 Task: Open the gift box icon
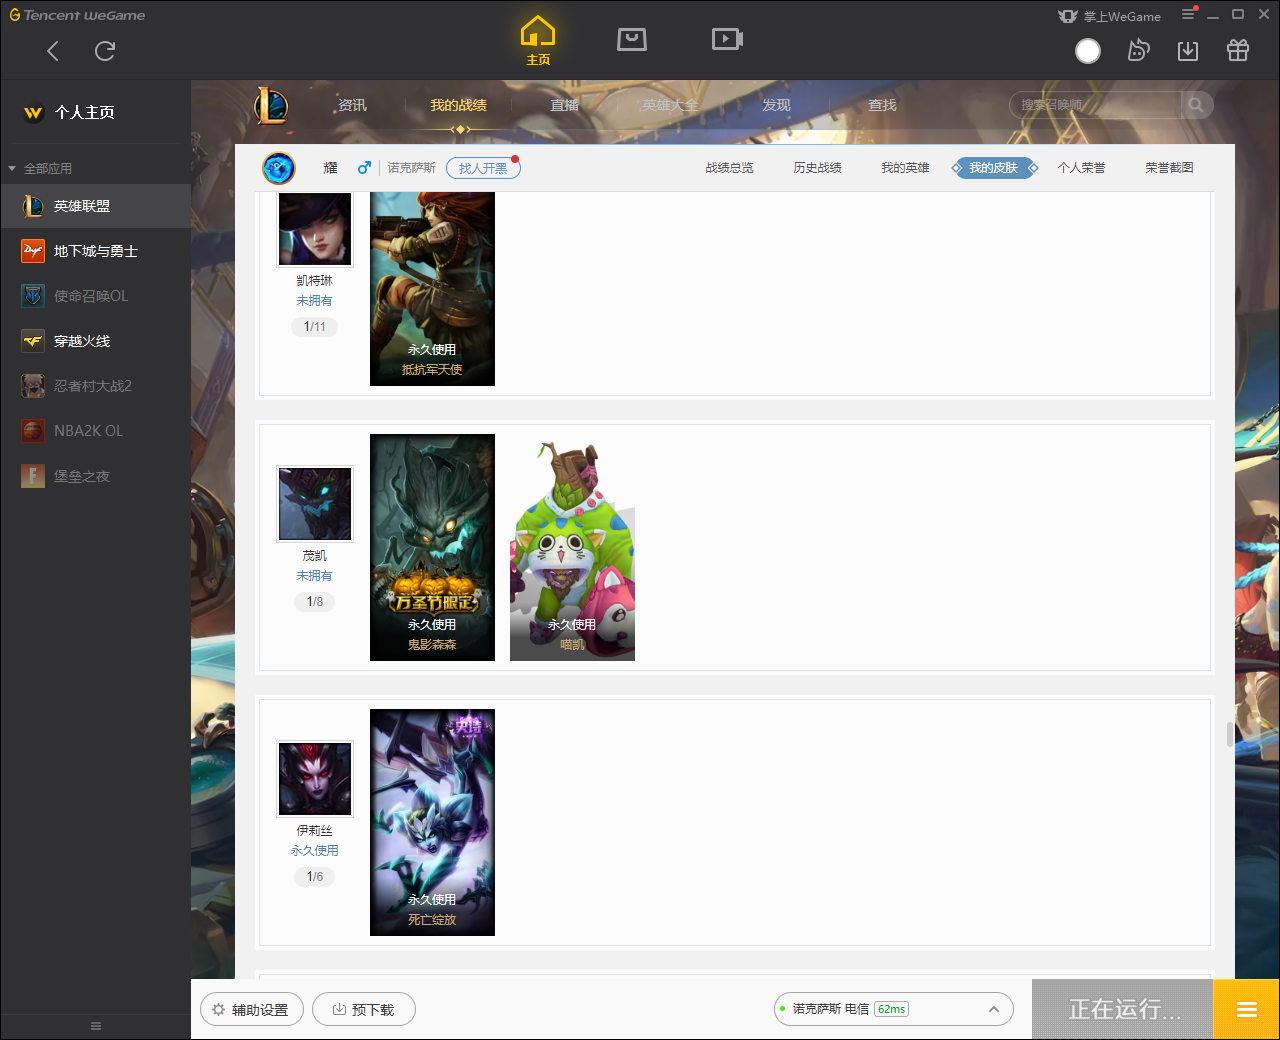[1238, 51]
